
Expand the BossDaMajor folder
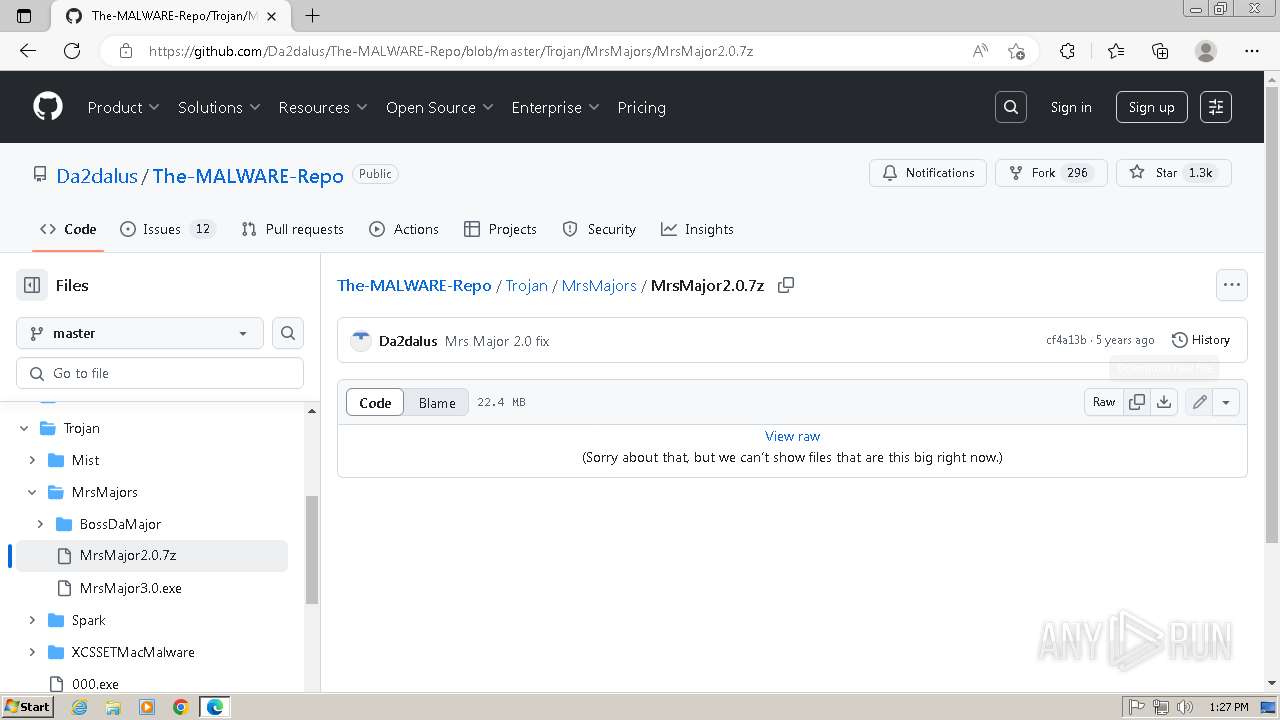(x=40, y=524)
